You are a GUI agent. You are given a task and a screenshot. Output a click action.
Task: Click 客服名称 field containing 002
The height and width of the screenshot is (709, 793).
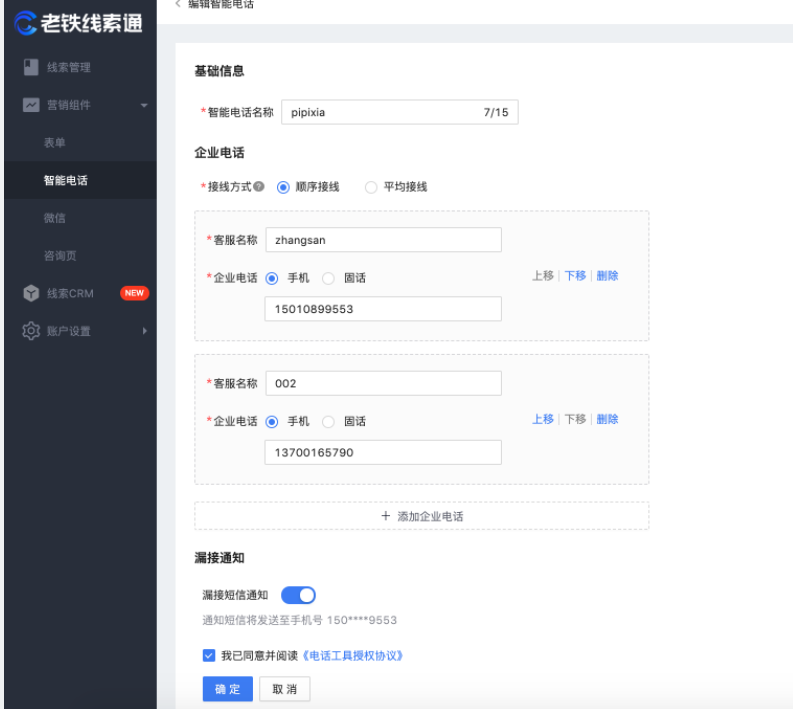pos(383,383)
